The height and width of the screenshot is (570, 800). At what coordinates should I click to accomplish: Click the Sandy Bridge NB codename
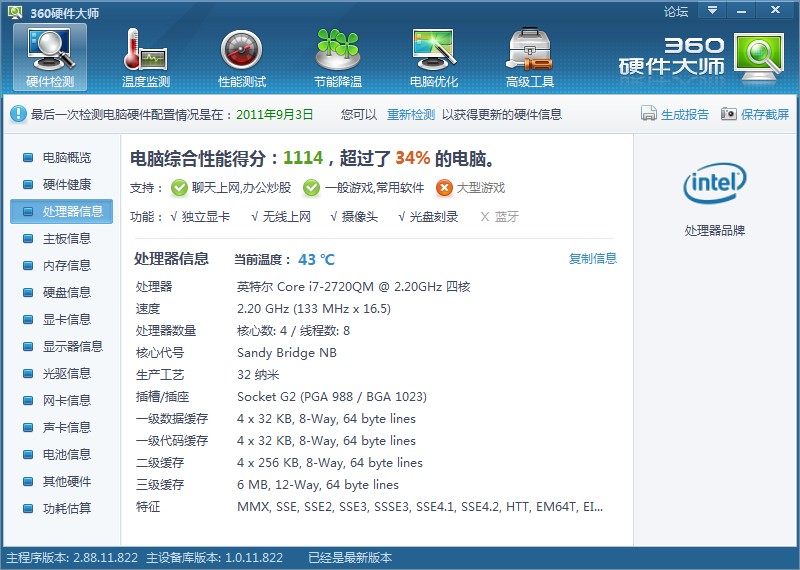click(x=287, y=353)
